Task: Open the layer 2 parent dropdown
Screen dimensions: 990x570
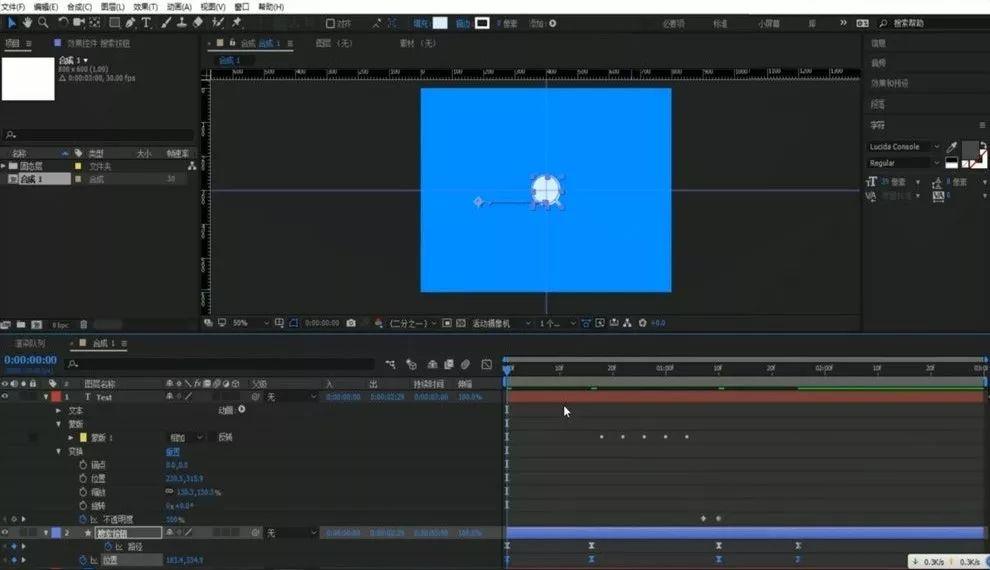Action: click(x=291, y=533)
